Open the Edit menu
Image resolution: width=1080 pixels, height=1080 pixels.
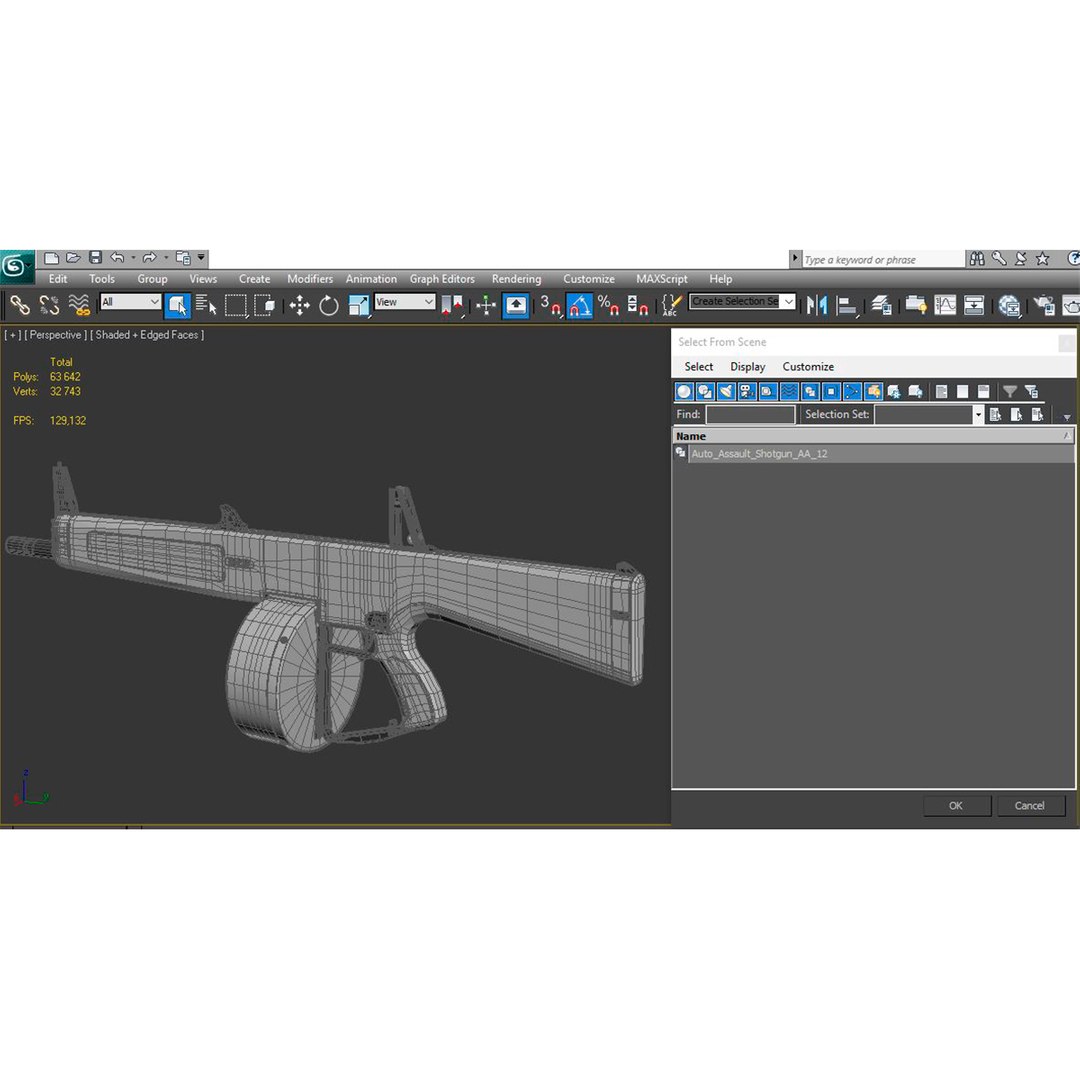[x=58, y=279]
